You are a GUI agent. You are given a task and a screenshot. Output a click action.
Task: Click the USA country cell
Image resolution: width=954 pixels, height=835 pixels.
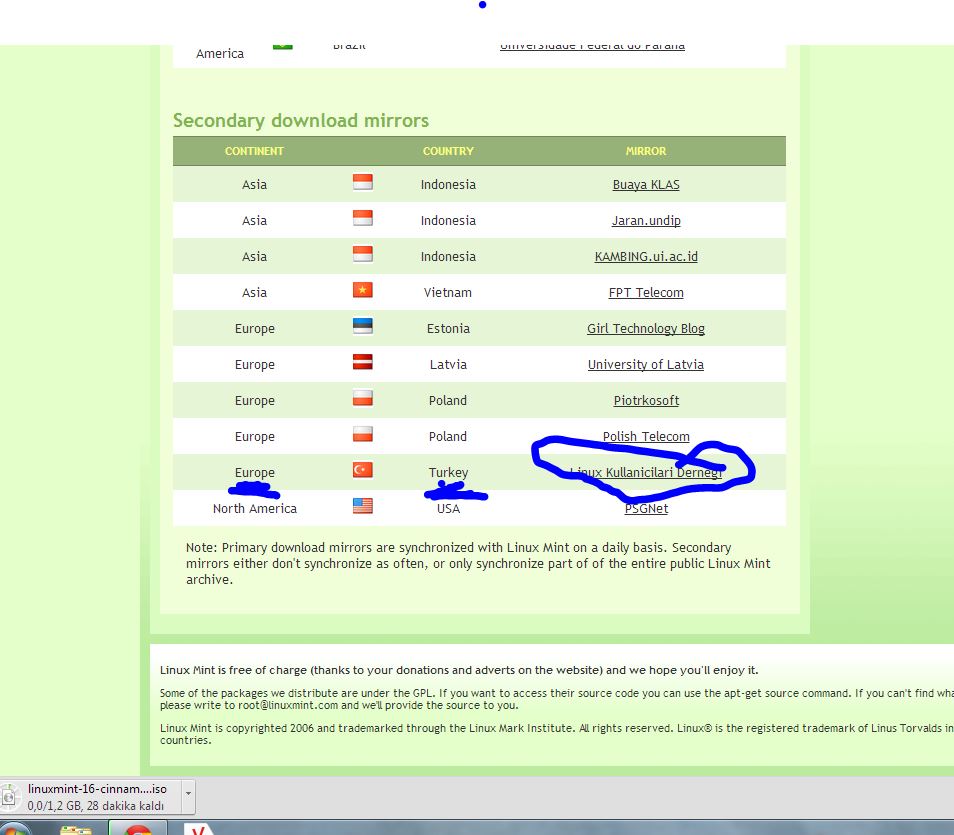(x=448, y=508)
